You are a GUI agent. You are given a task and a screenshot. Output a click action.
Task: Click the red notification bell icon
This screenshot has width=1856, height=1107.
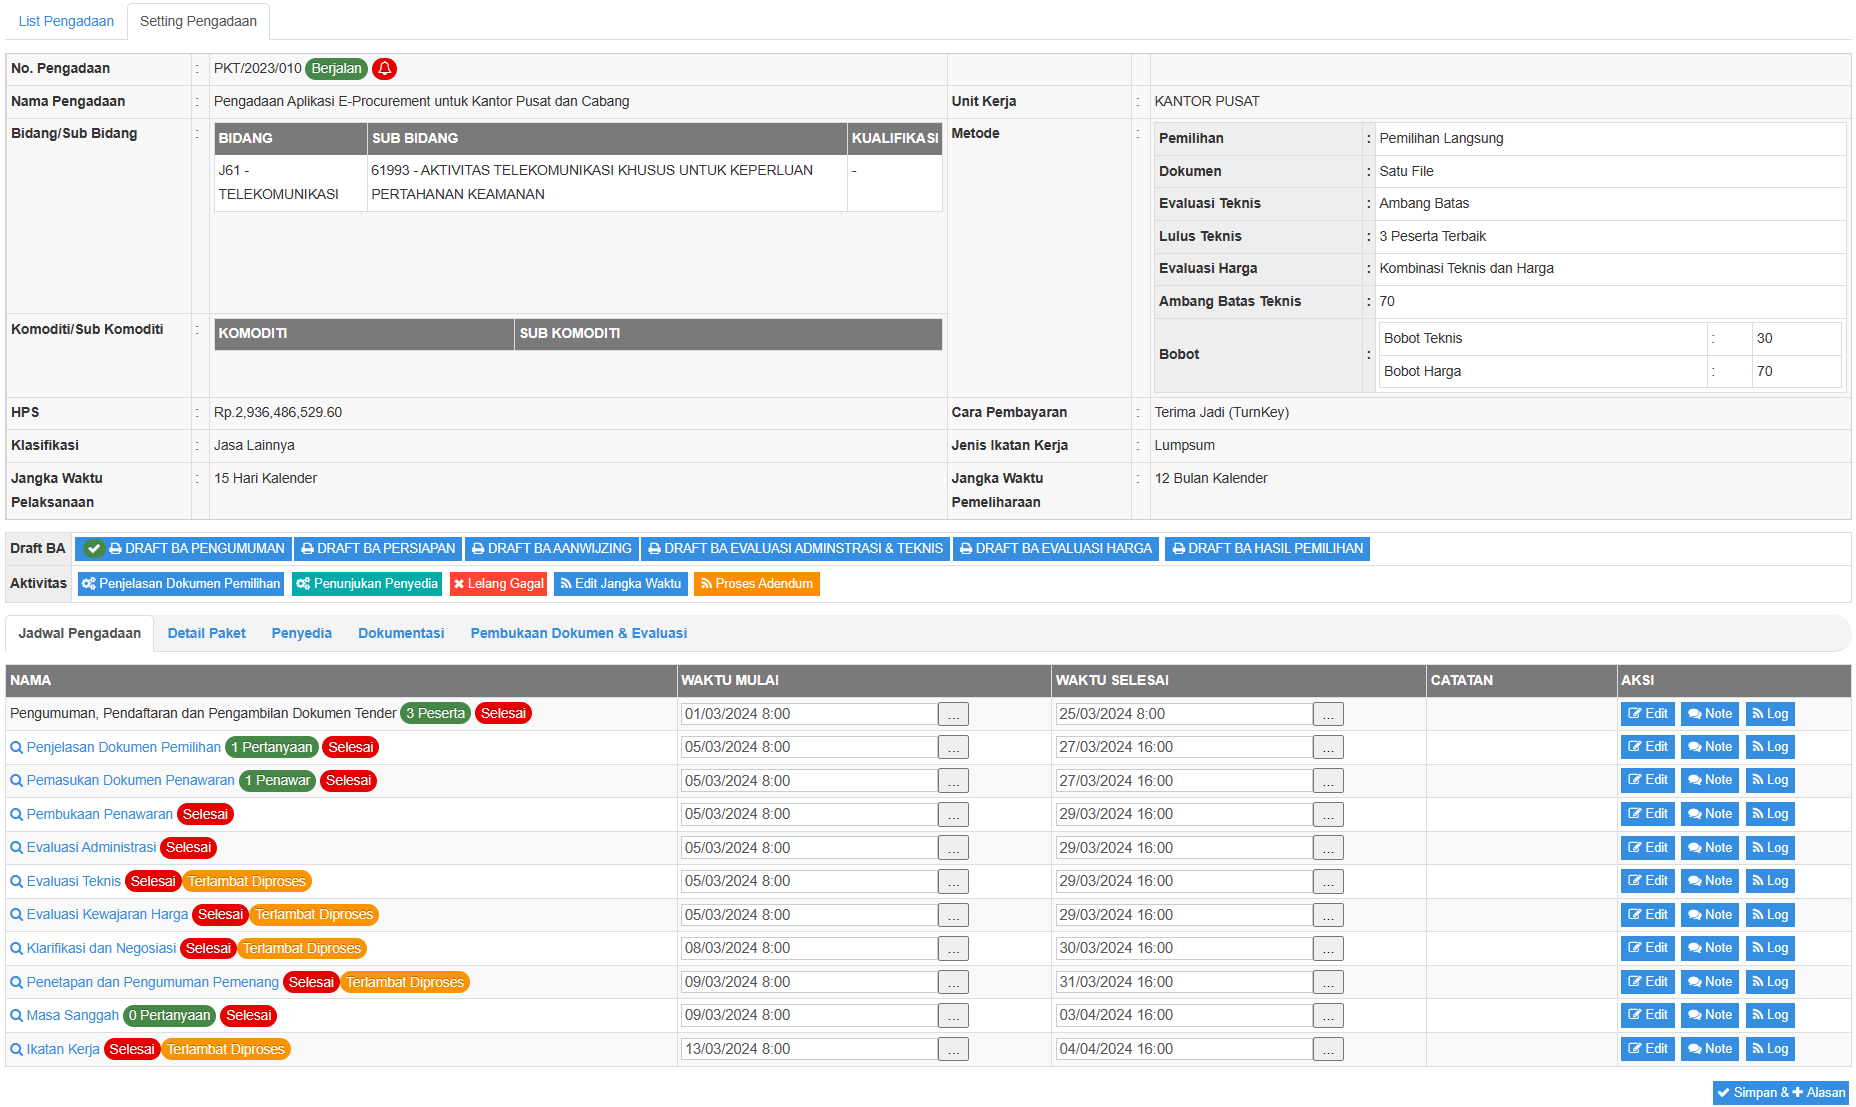tap(384, 69)
